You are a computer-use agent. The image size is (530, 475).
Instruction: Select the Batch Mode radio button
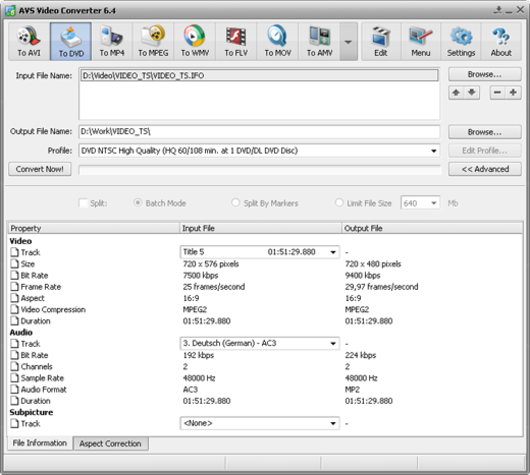[x=138, y=203]
